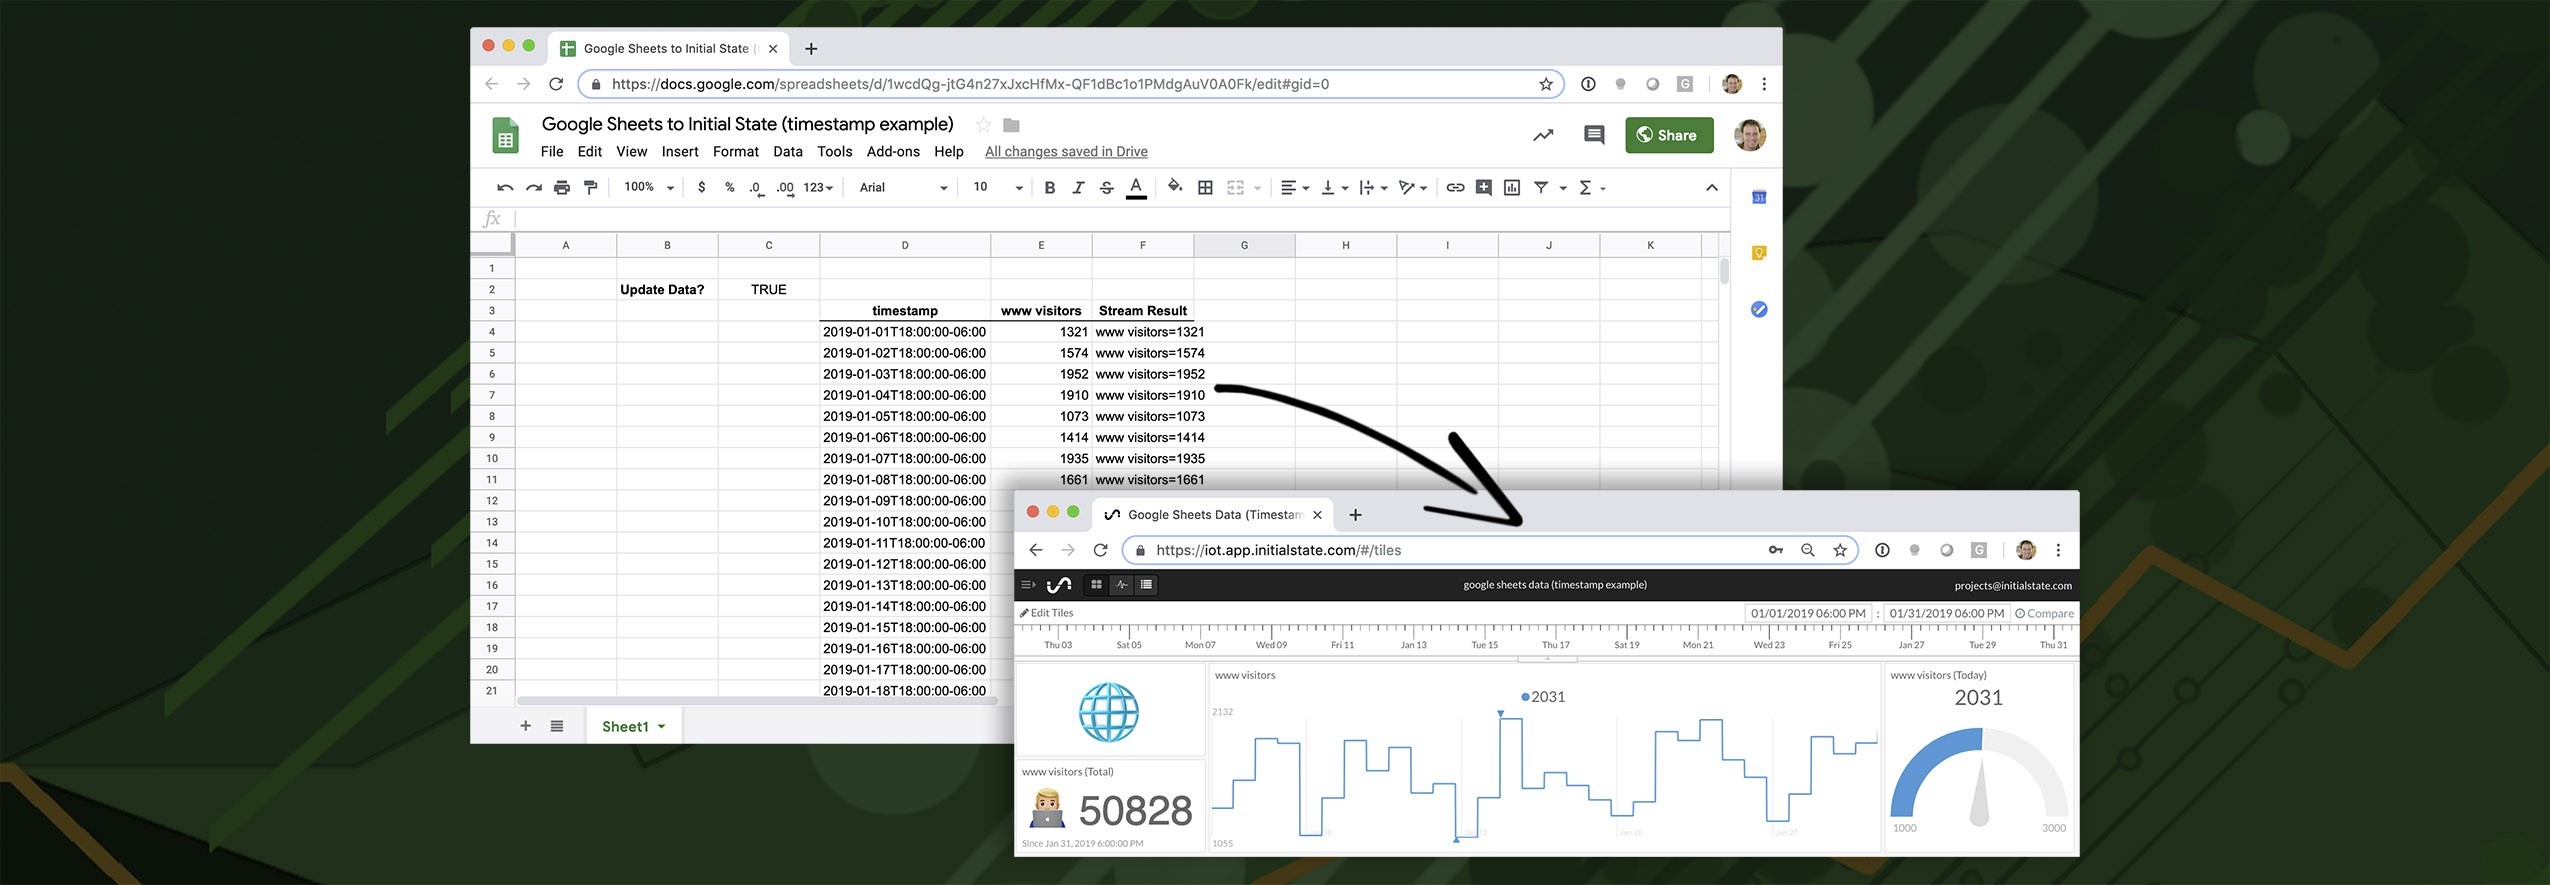This screenshot has width=2550, height=885.
Task: Click the Initial State address bar URL
Action: coord(1278,550)
